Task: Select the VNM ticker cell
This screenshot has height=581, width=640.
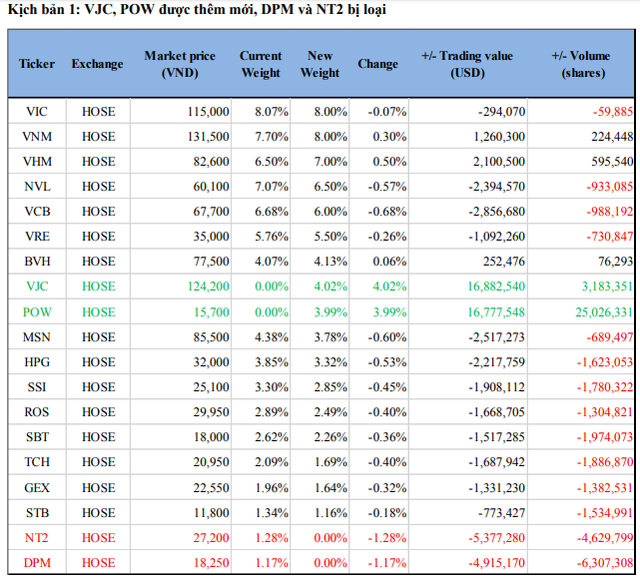Action: pyautogui.click(x=37, y=136)
